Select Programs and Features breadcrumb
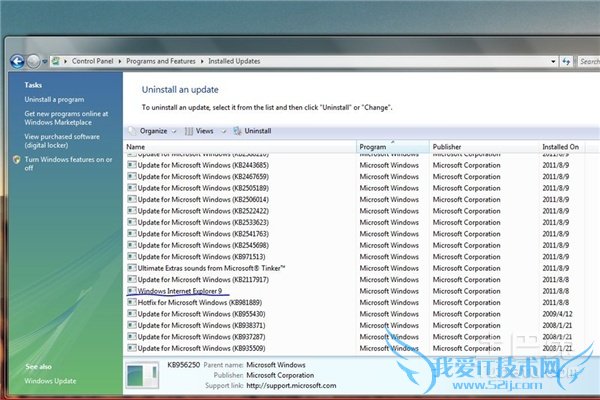Viewport: 600px width, 400px height. click(161, 61)
